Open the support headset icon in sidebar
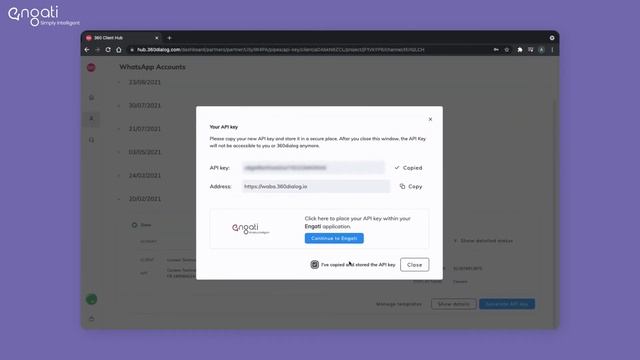Image resolution: width=640 pixels, height=360 pixels. click(x=91, y=140)
